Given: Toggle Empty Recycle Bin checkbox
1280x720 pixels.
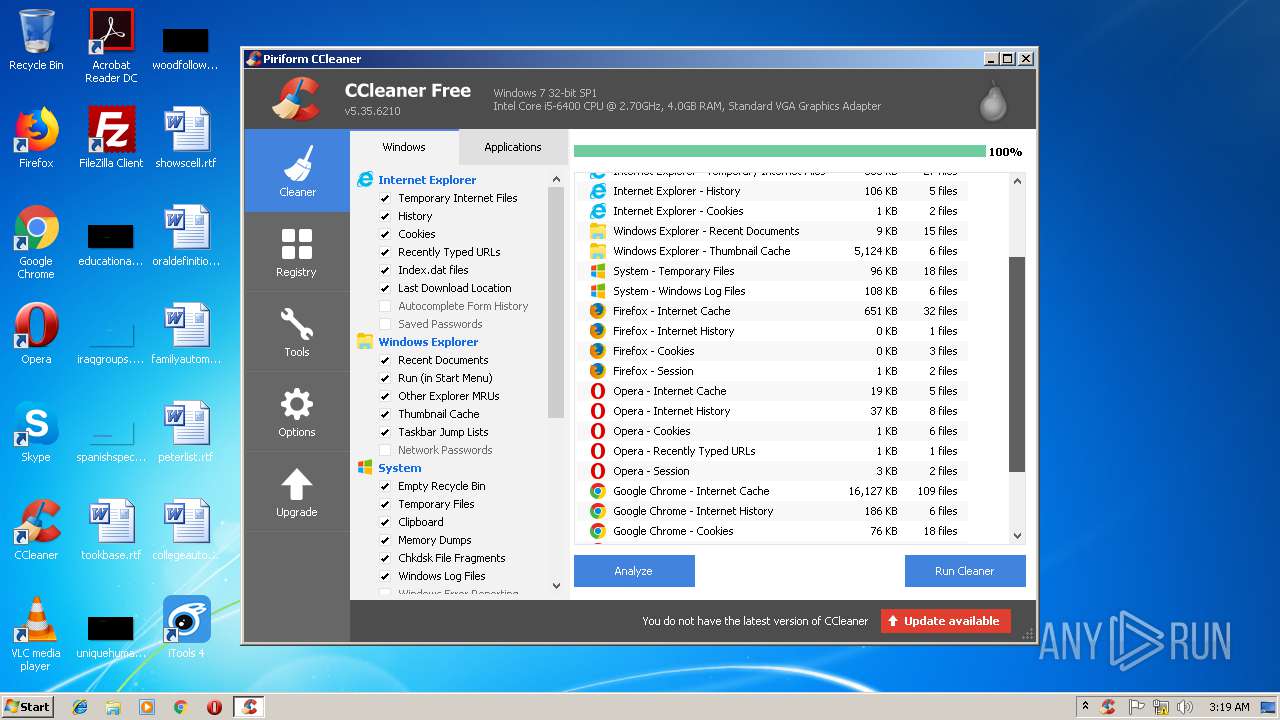Looking at the screenshot, I should (385, 486).
